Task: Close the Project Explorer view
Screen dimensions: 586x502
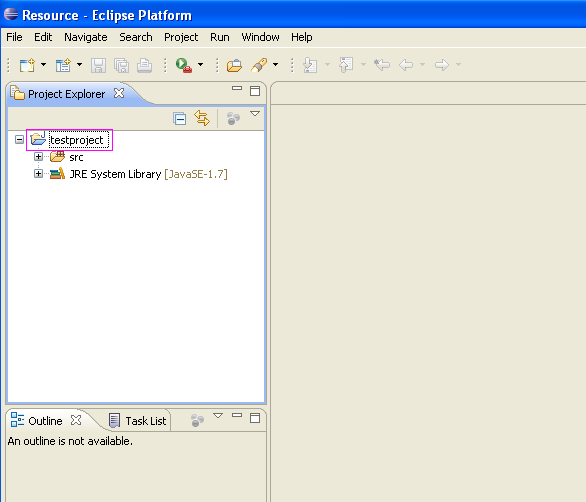Action: click(x=119, y=93)
